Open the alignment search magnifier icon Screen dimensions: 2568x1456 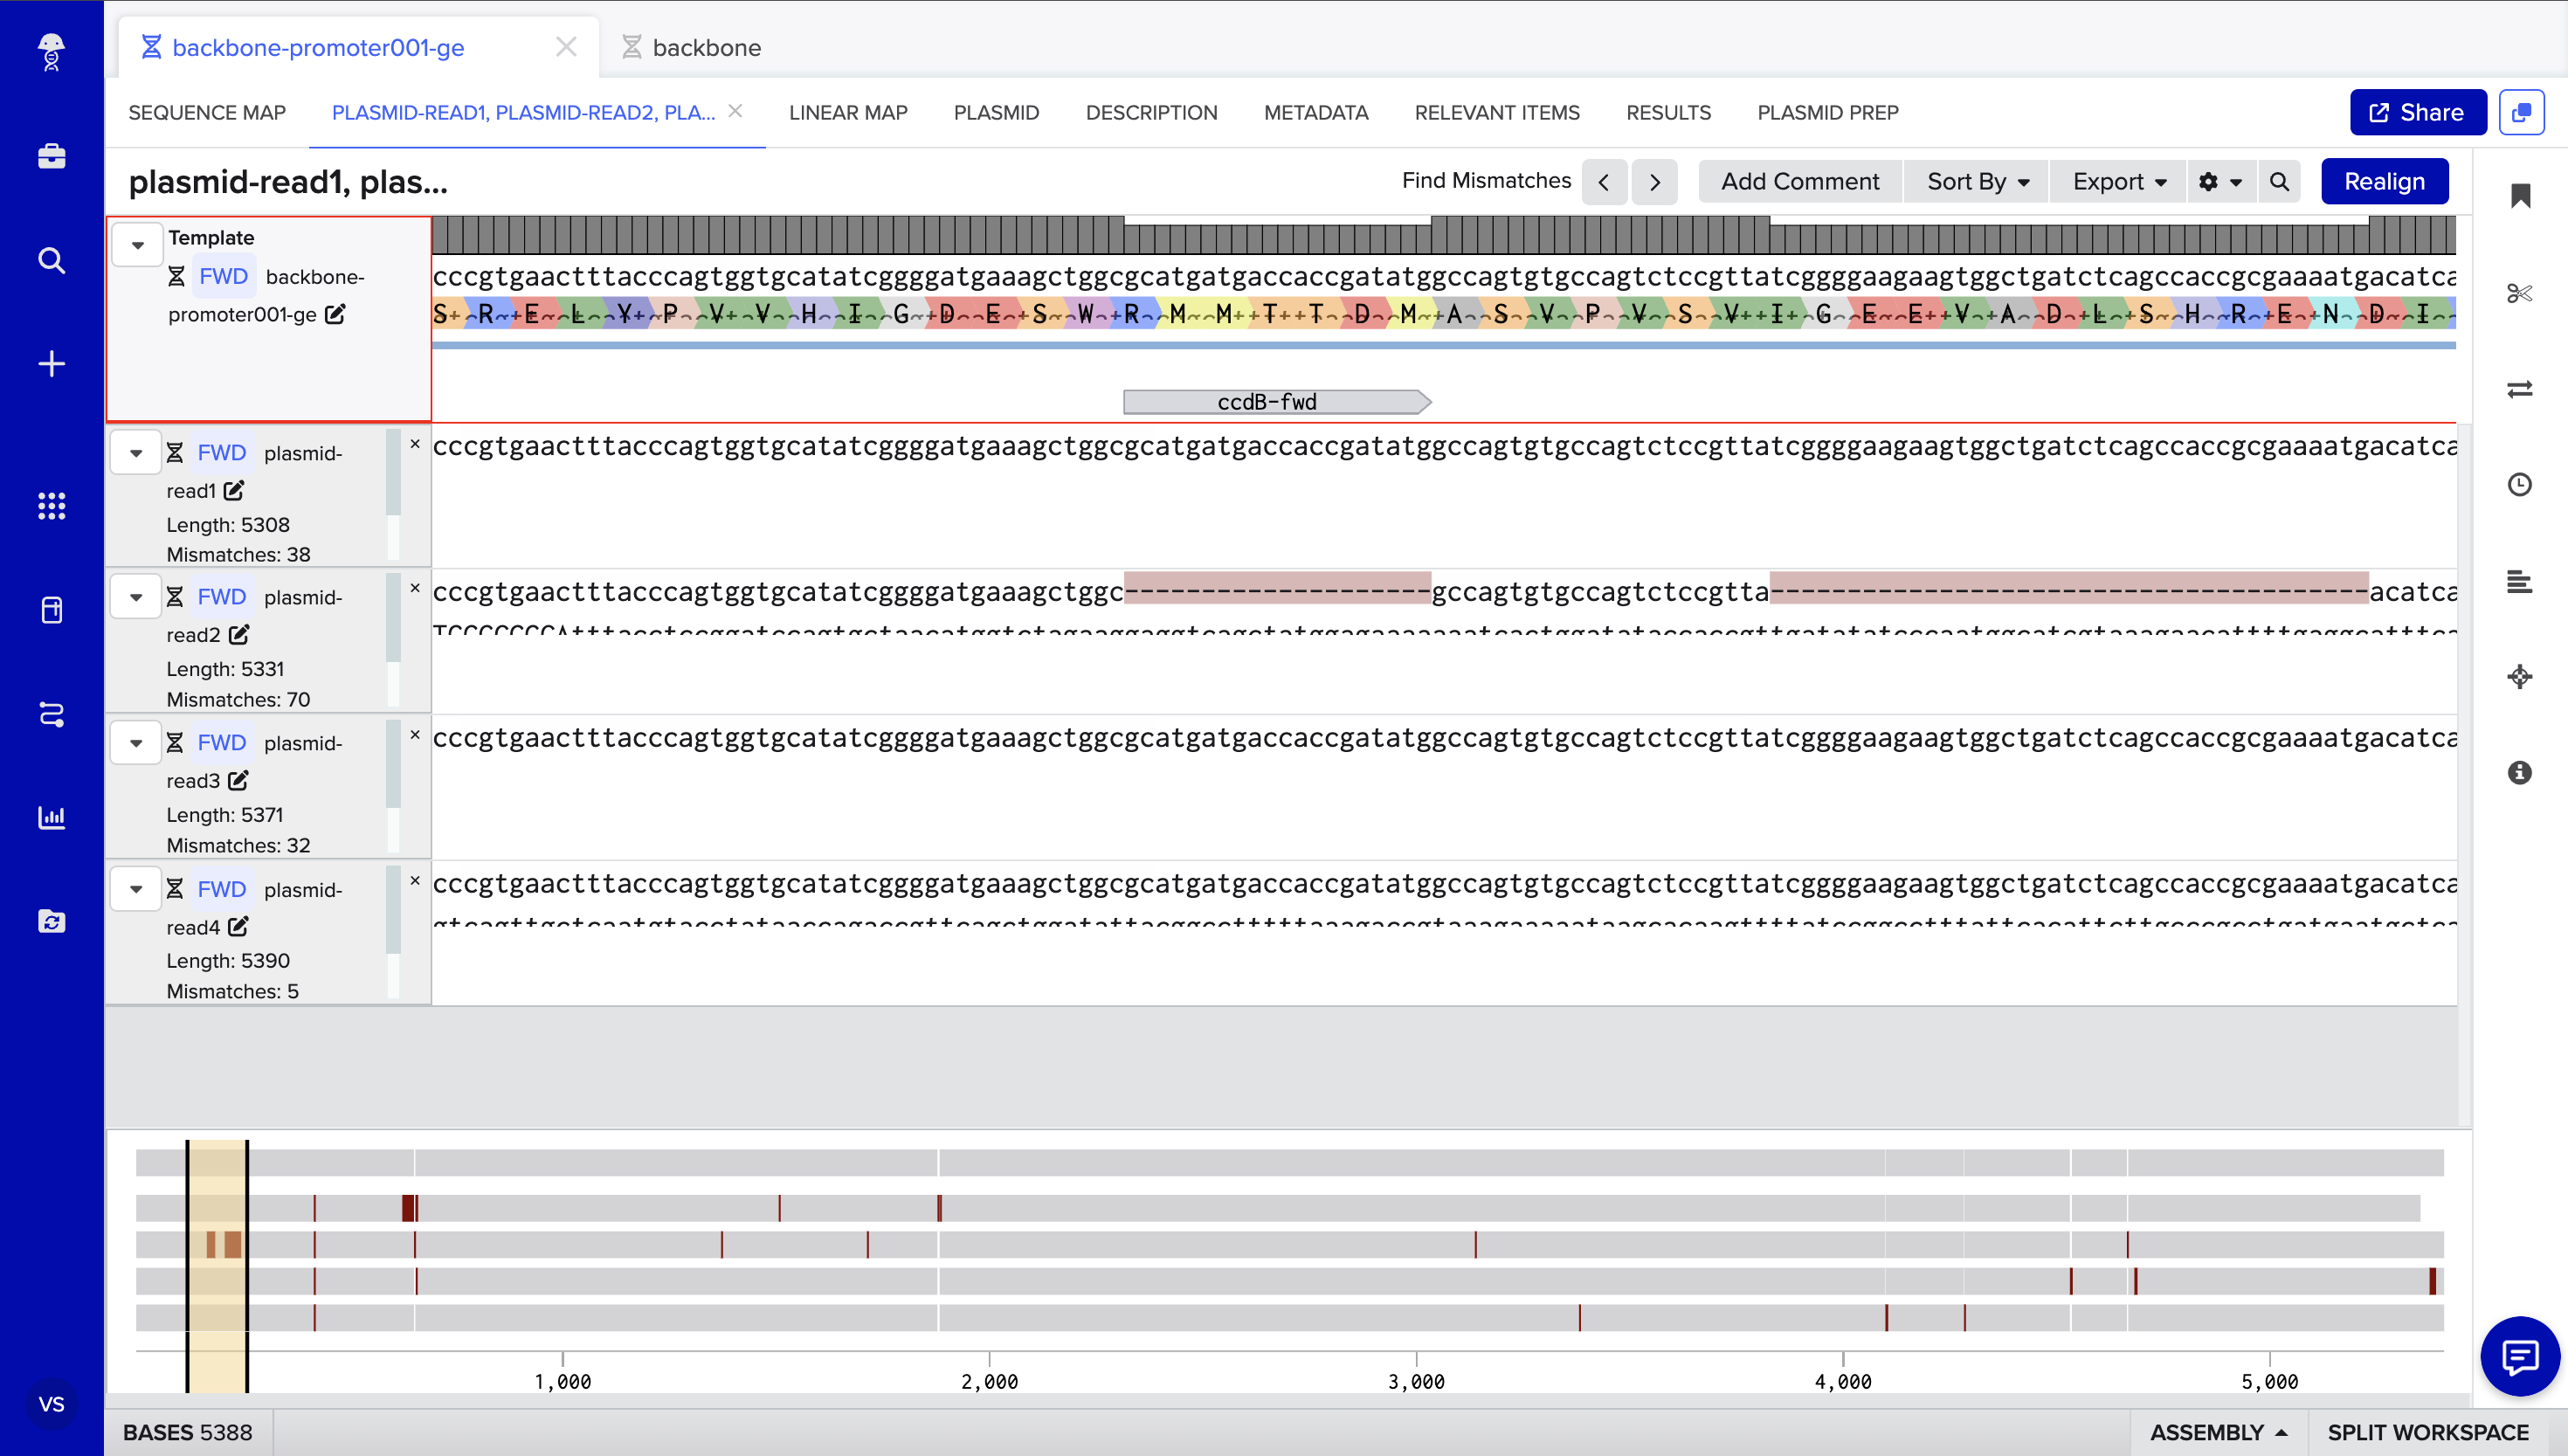(x=2279, y=182)
